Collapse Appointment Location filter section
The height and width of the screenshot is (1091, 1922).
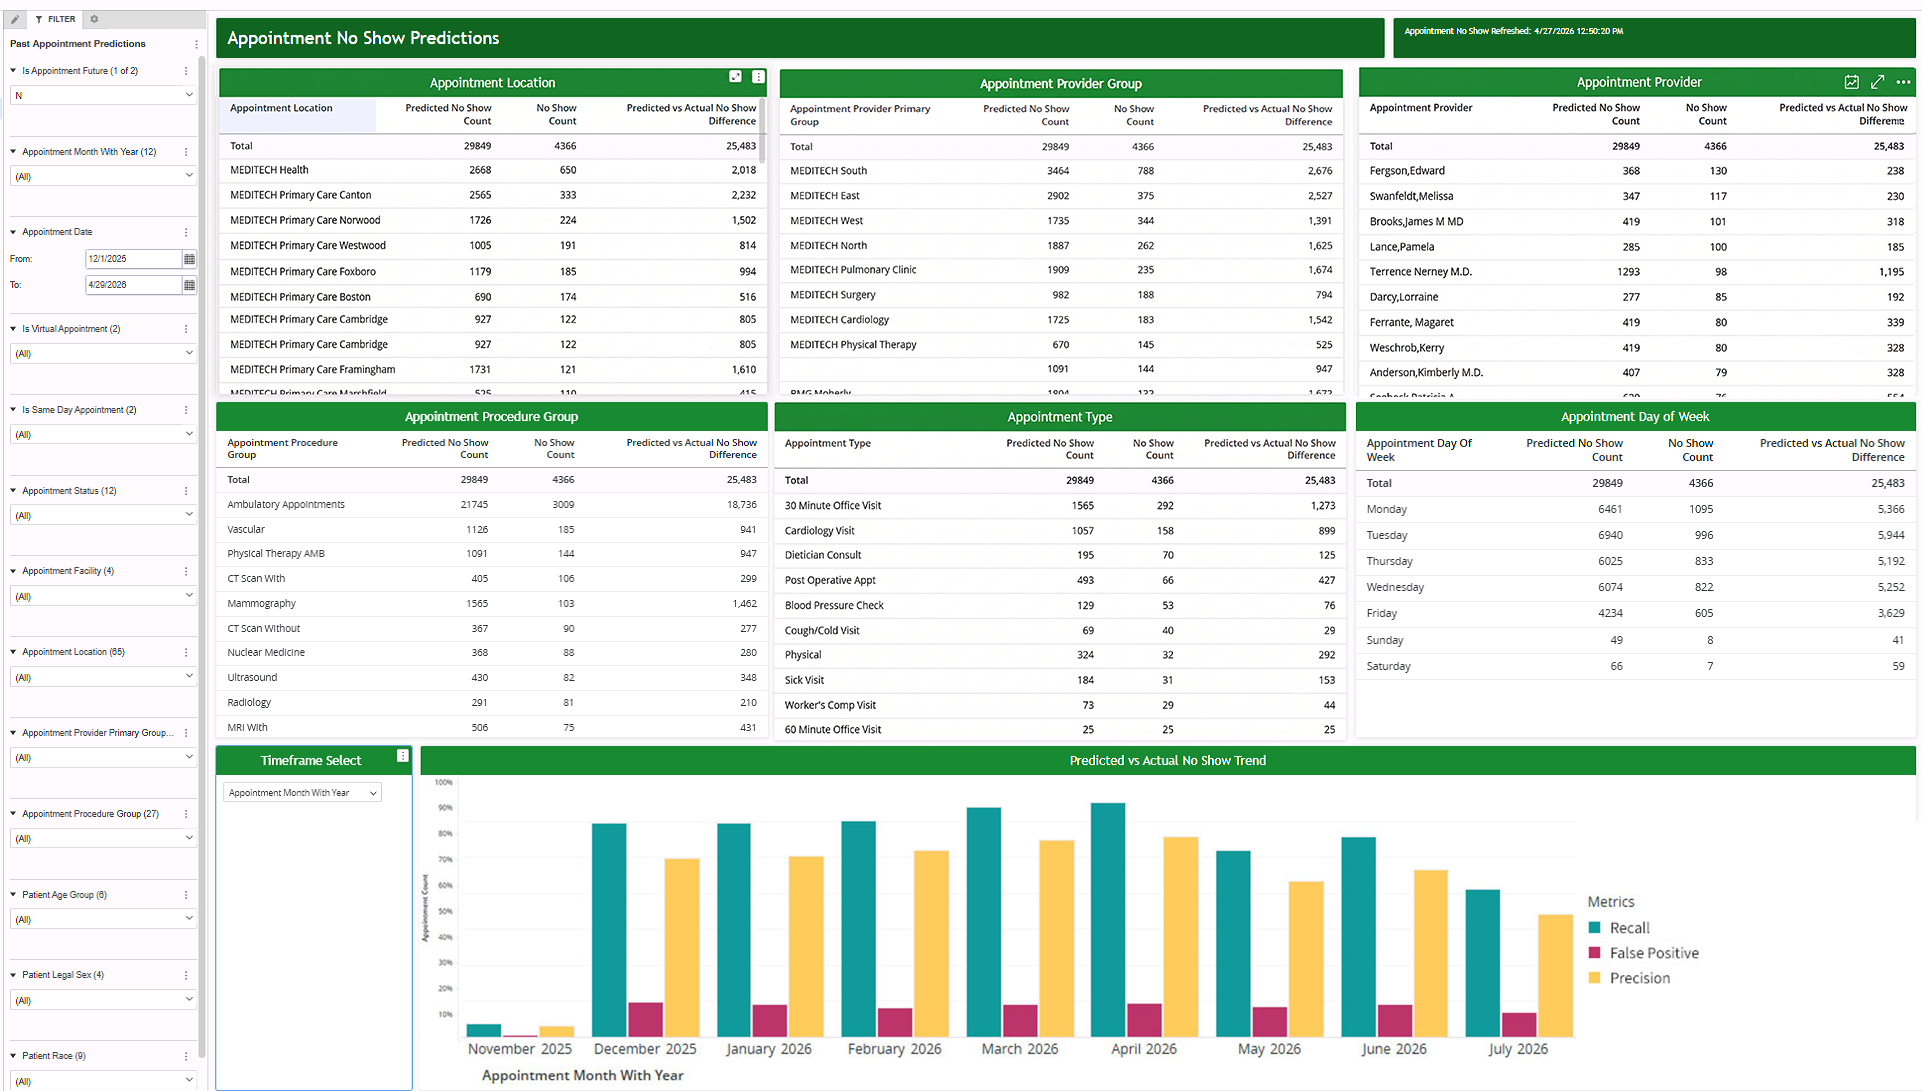pos(14,652)
